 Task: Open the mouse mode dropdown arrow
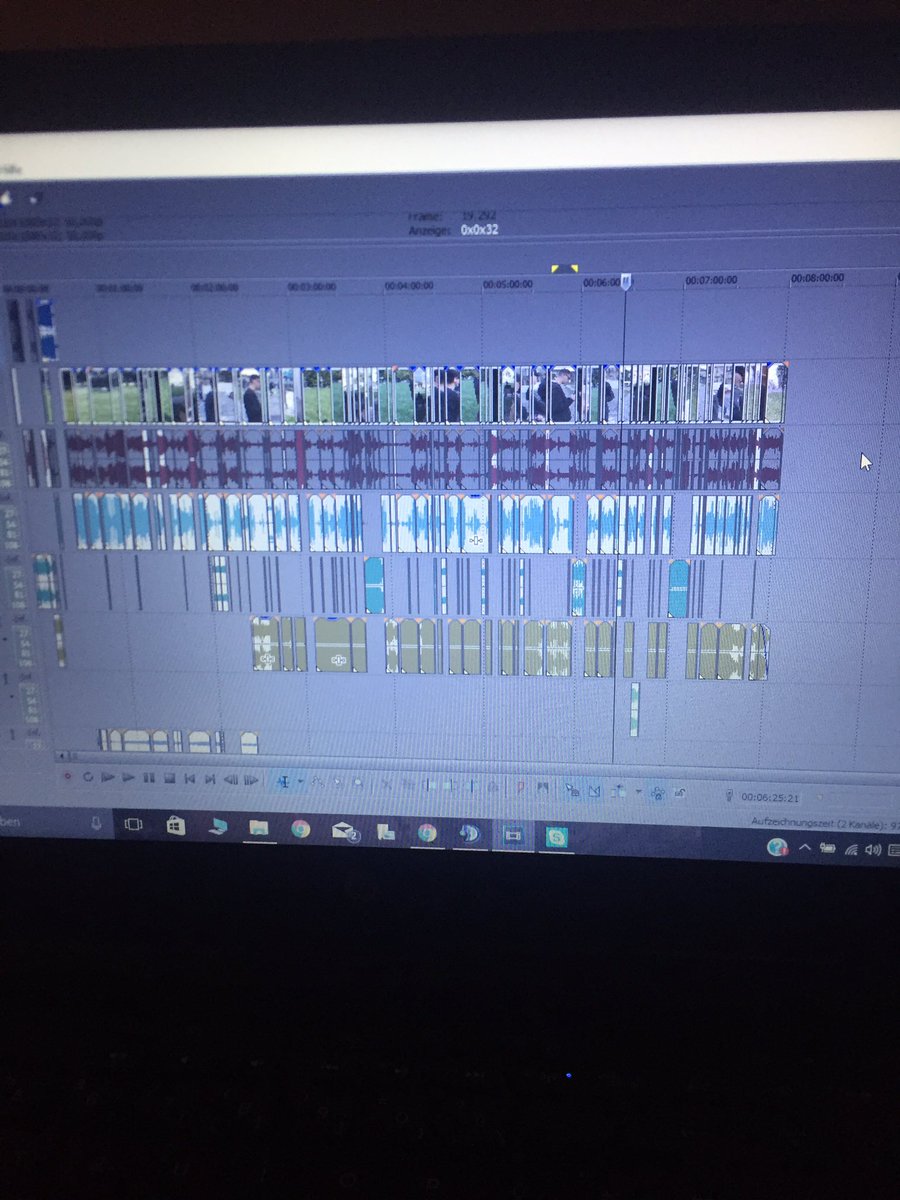pyautogui.click(x=300, y=781)
